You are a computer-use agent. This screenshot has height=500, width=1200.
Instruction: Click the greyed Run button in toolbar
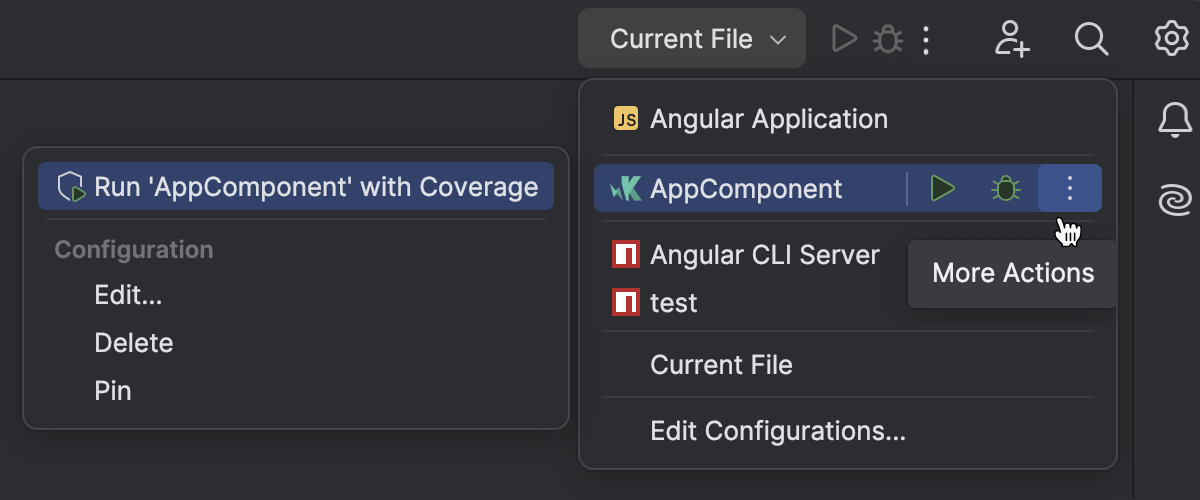[845, 39]
